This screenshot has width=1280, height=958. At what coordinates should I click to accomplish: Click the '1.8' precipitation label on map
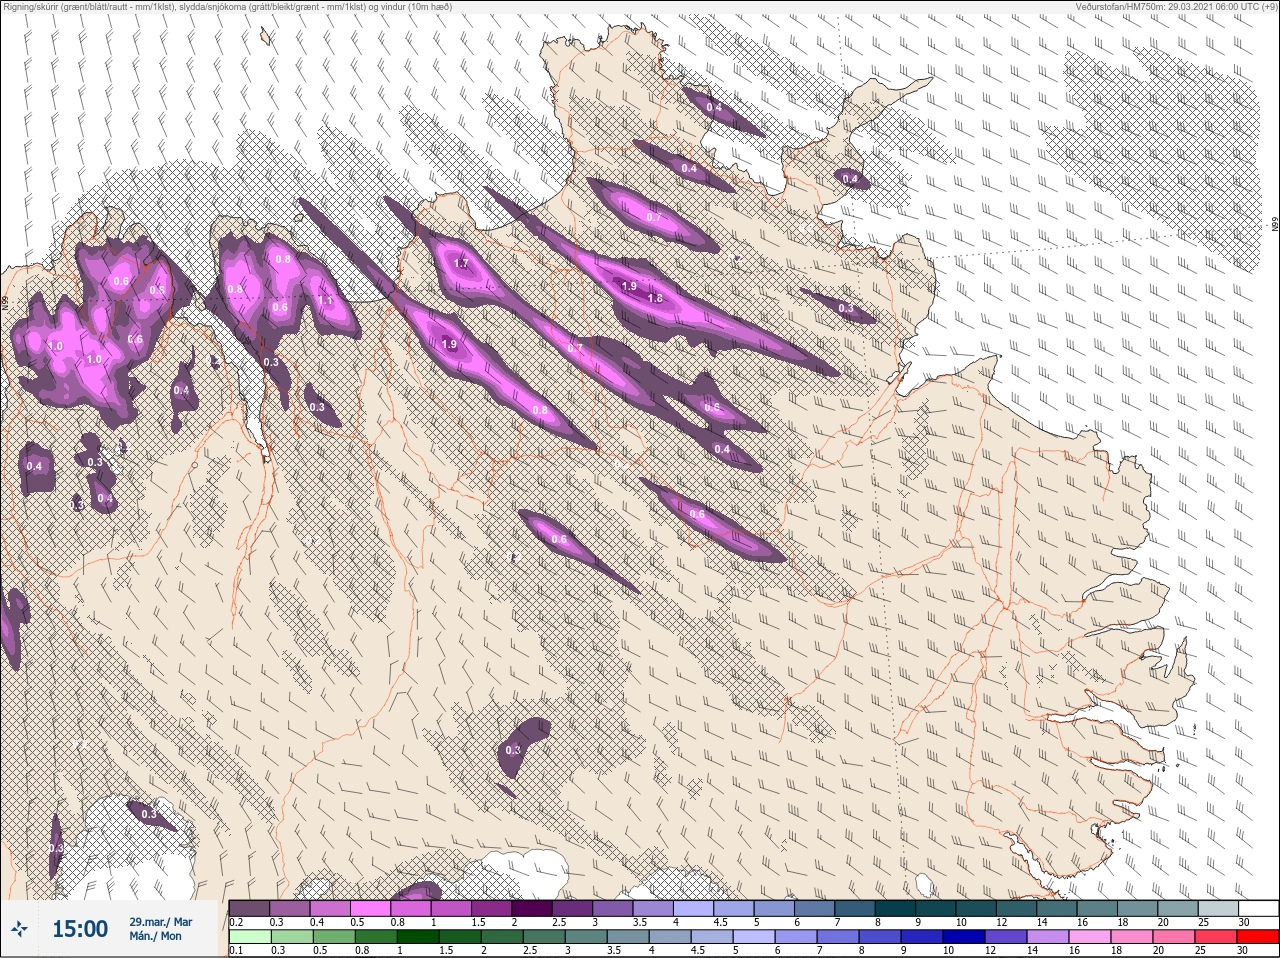pyautogui.click(x=655, y=298)
